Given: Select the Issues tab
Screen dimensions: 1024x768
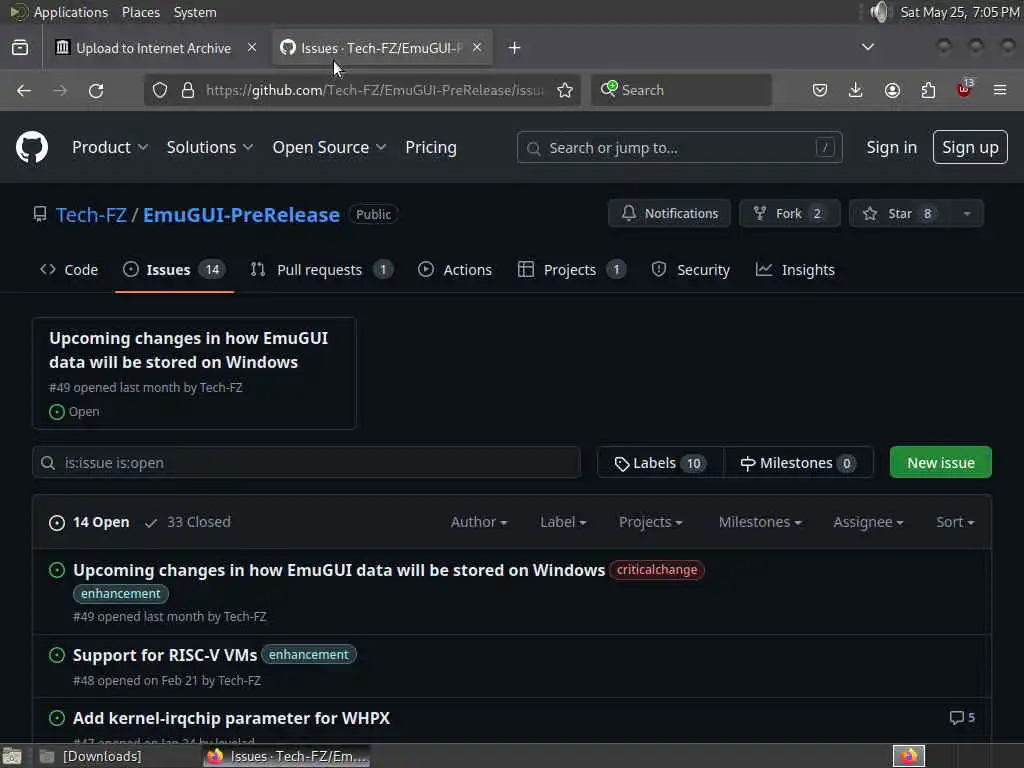Looking at the screenshot, I should coord(174,270).
